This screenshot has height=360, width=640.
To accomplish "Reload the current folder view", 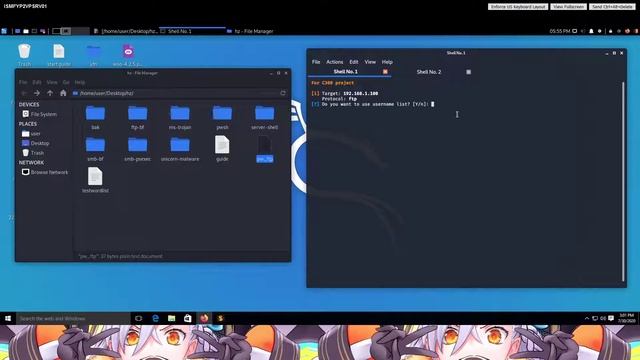I will [x=283, y=93].
